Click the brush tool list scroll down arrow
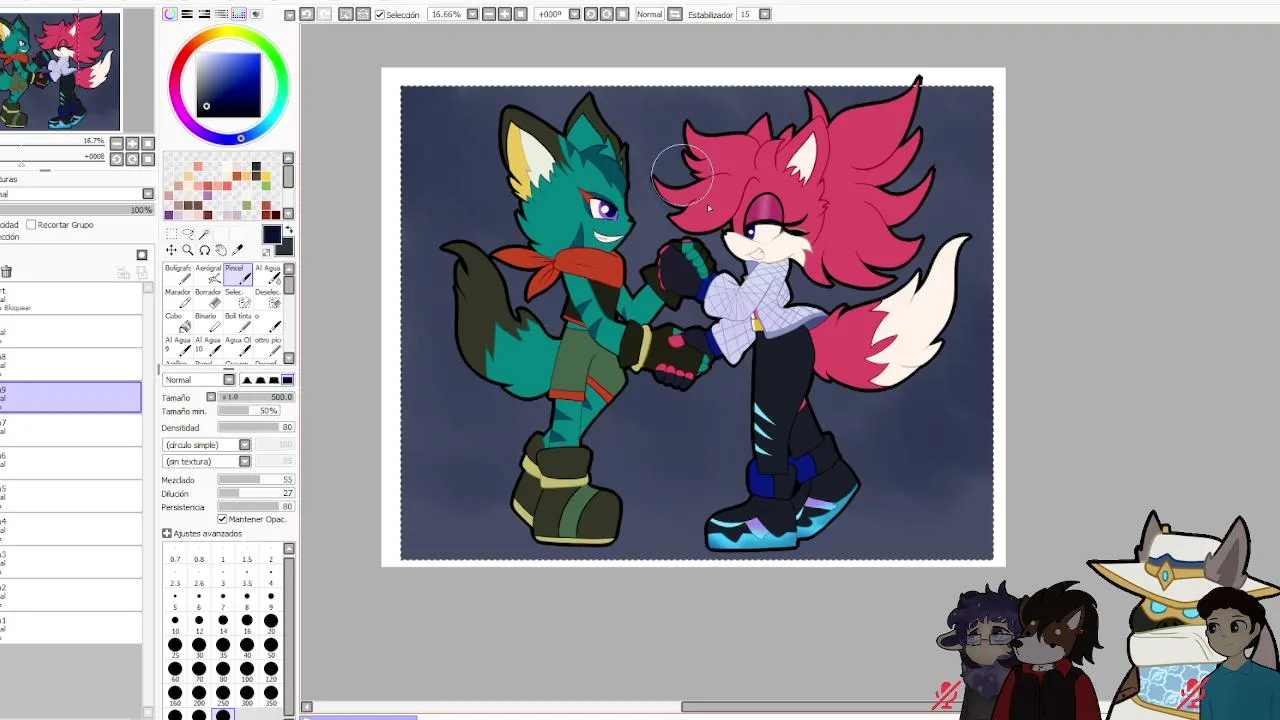Screen dimensions: 1280x720 tap(289, 357)
